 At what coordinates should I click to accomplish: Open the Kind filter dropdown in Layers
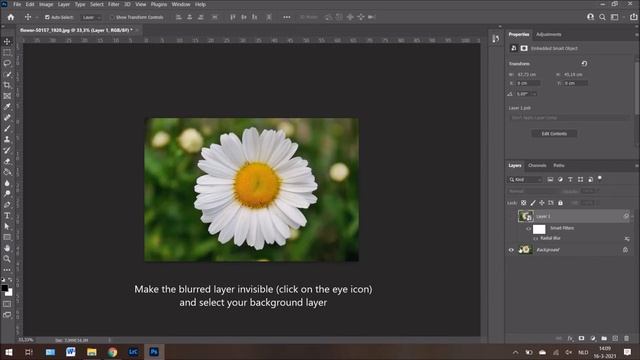click(525, 180)
